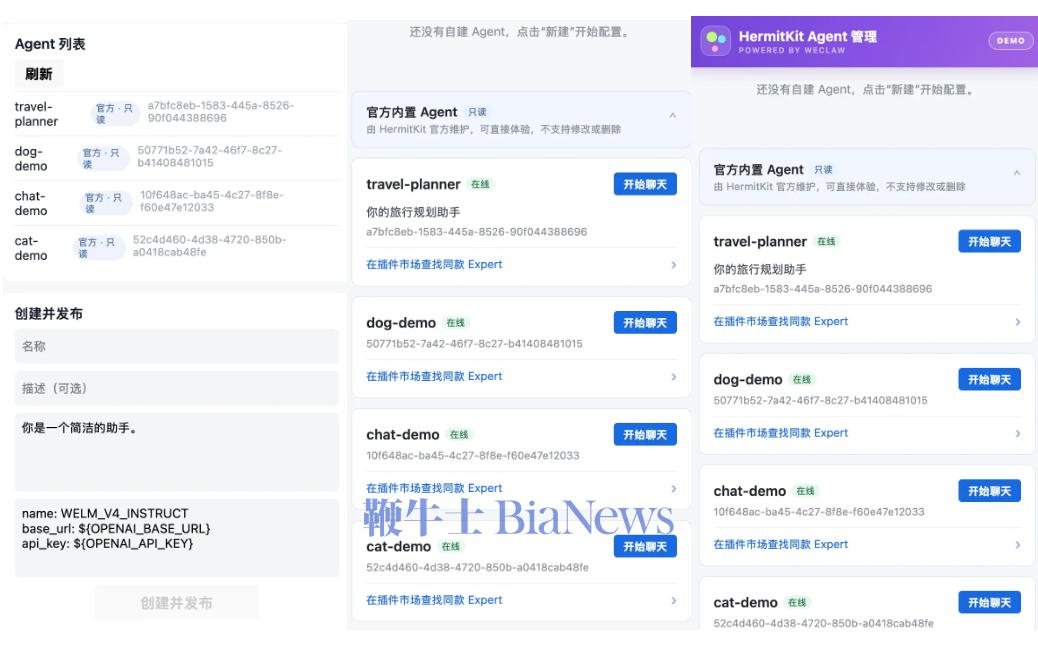Select cat-demo row in left Agent list
Screen dimensions: 1038x648
tap(176, 248)
